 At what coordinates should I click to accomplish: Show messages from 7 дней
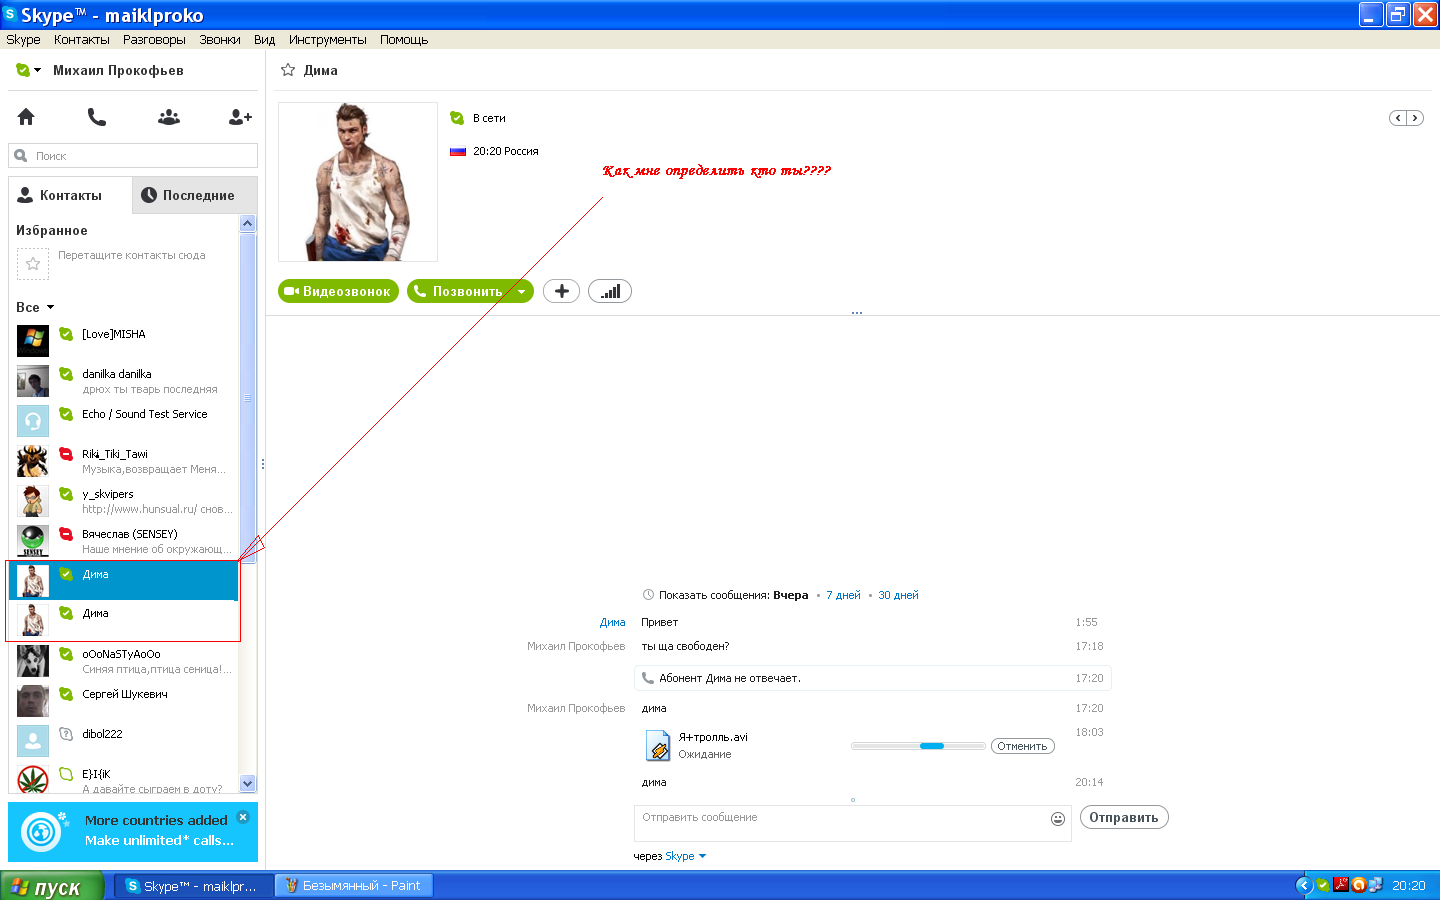[843, 595]
